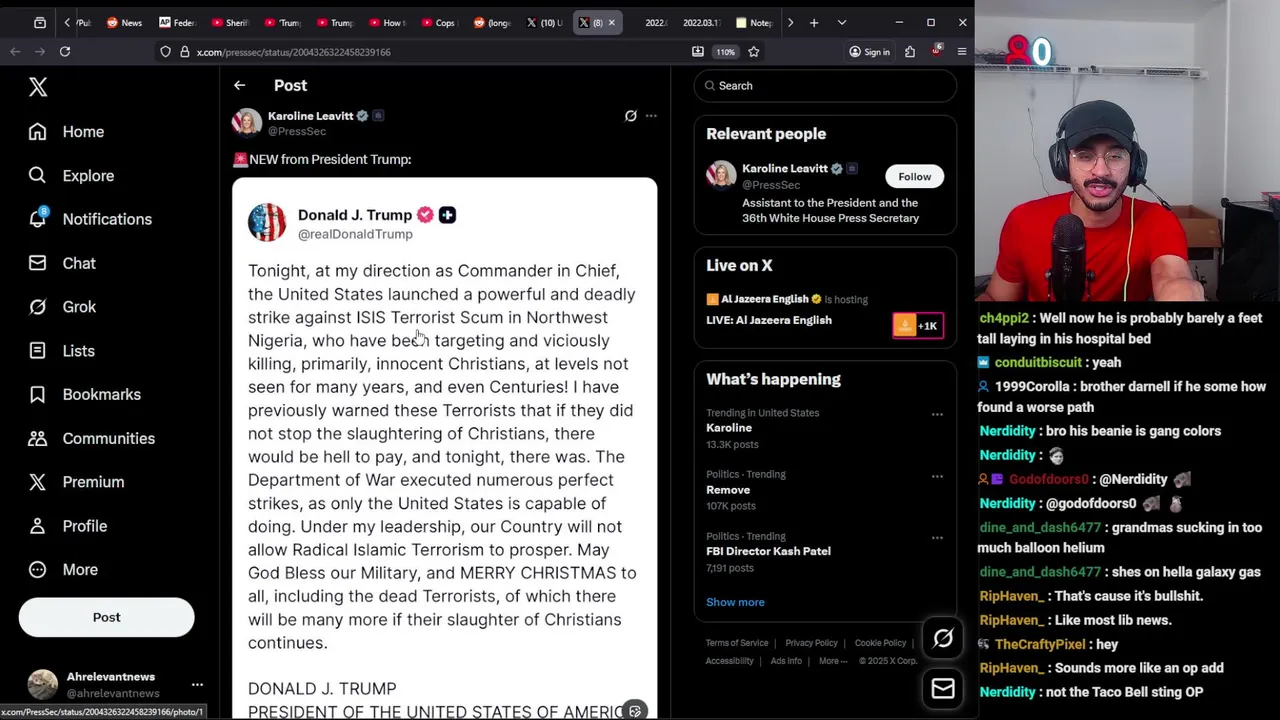Click the embedded image expand icon
This screenshot has width=1280, height=720.
pos(634,711)
